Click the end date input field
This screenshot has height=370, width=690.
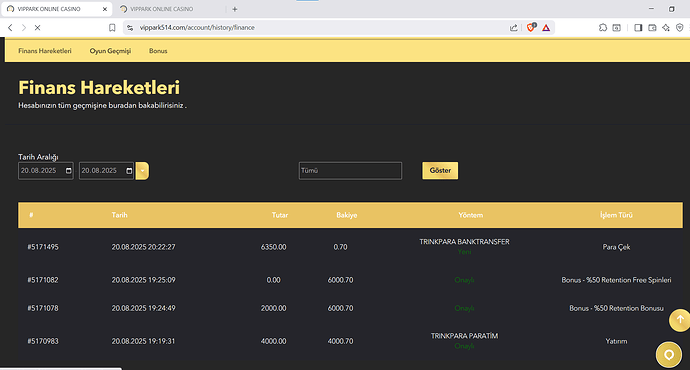pos(106,171)
